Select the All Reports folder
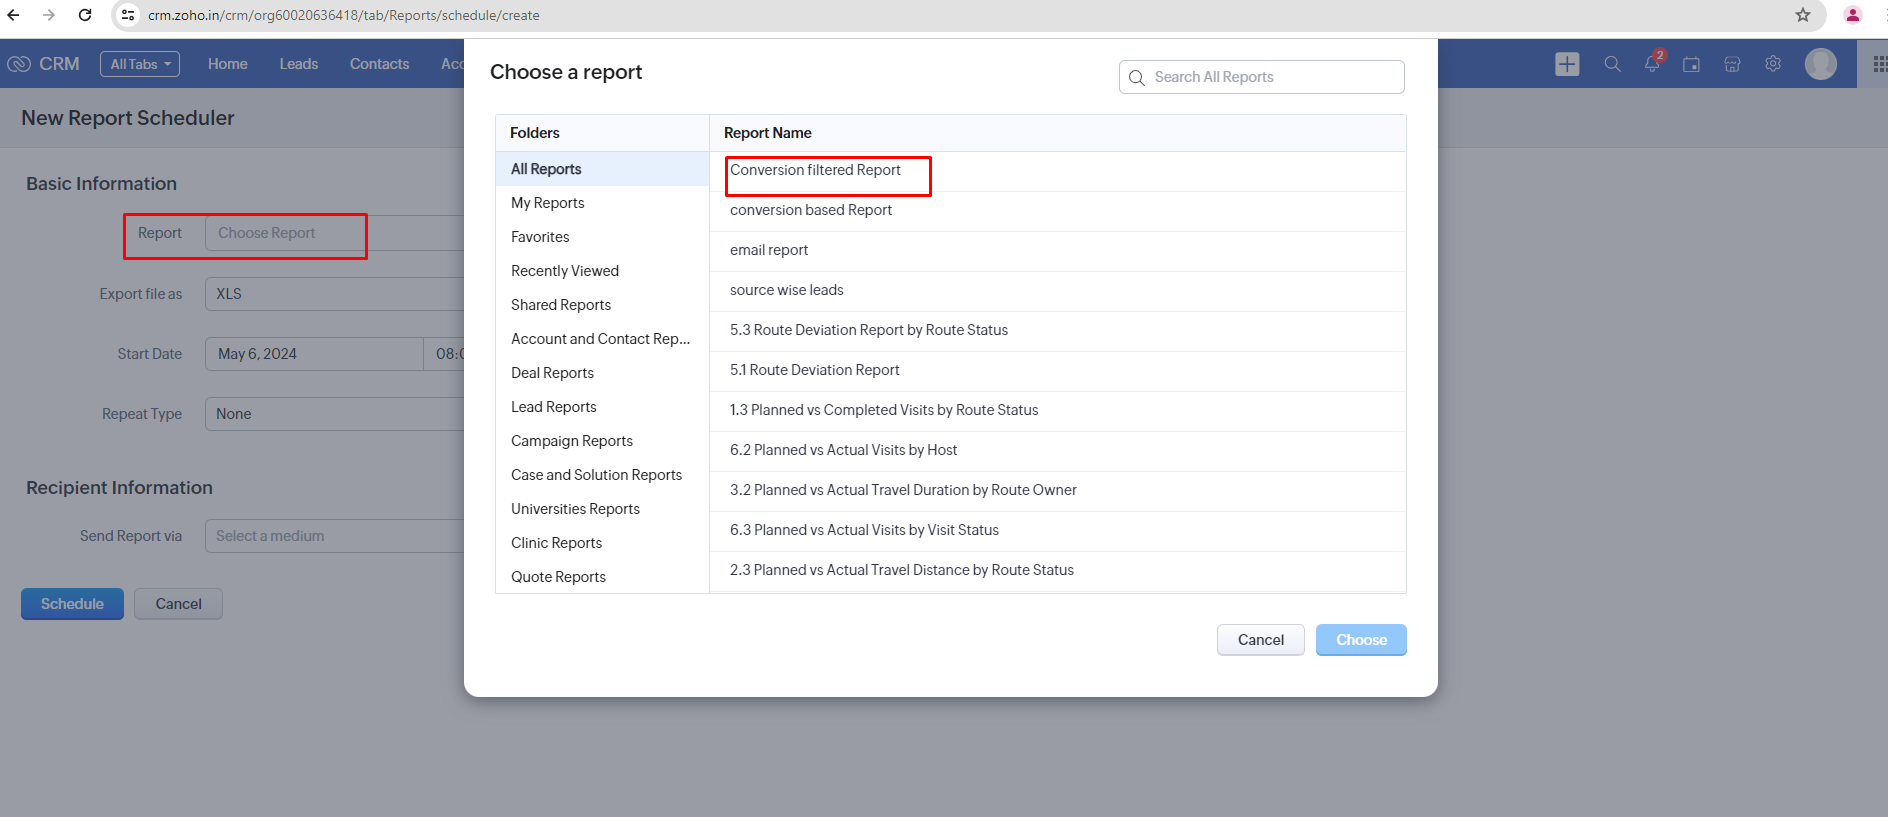Viewport: 1888px width, 817px height. [602, 169]
